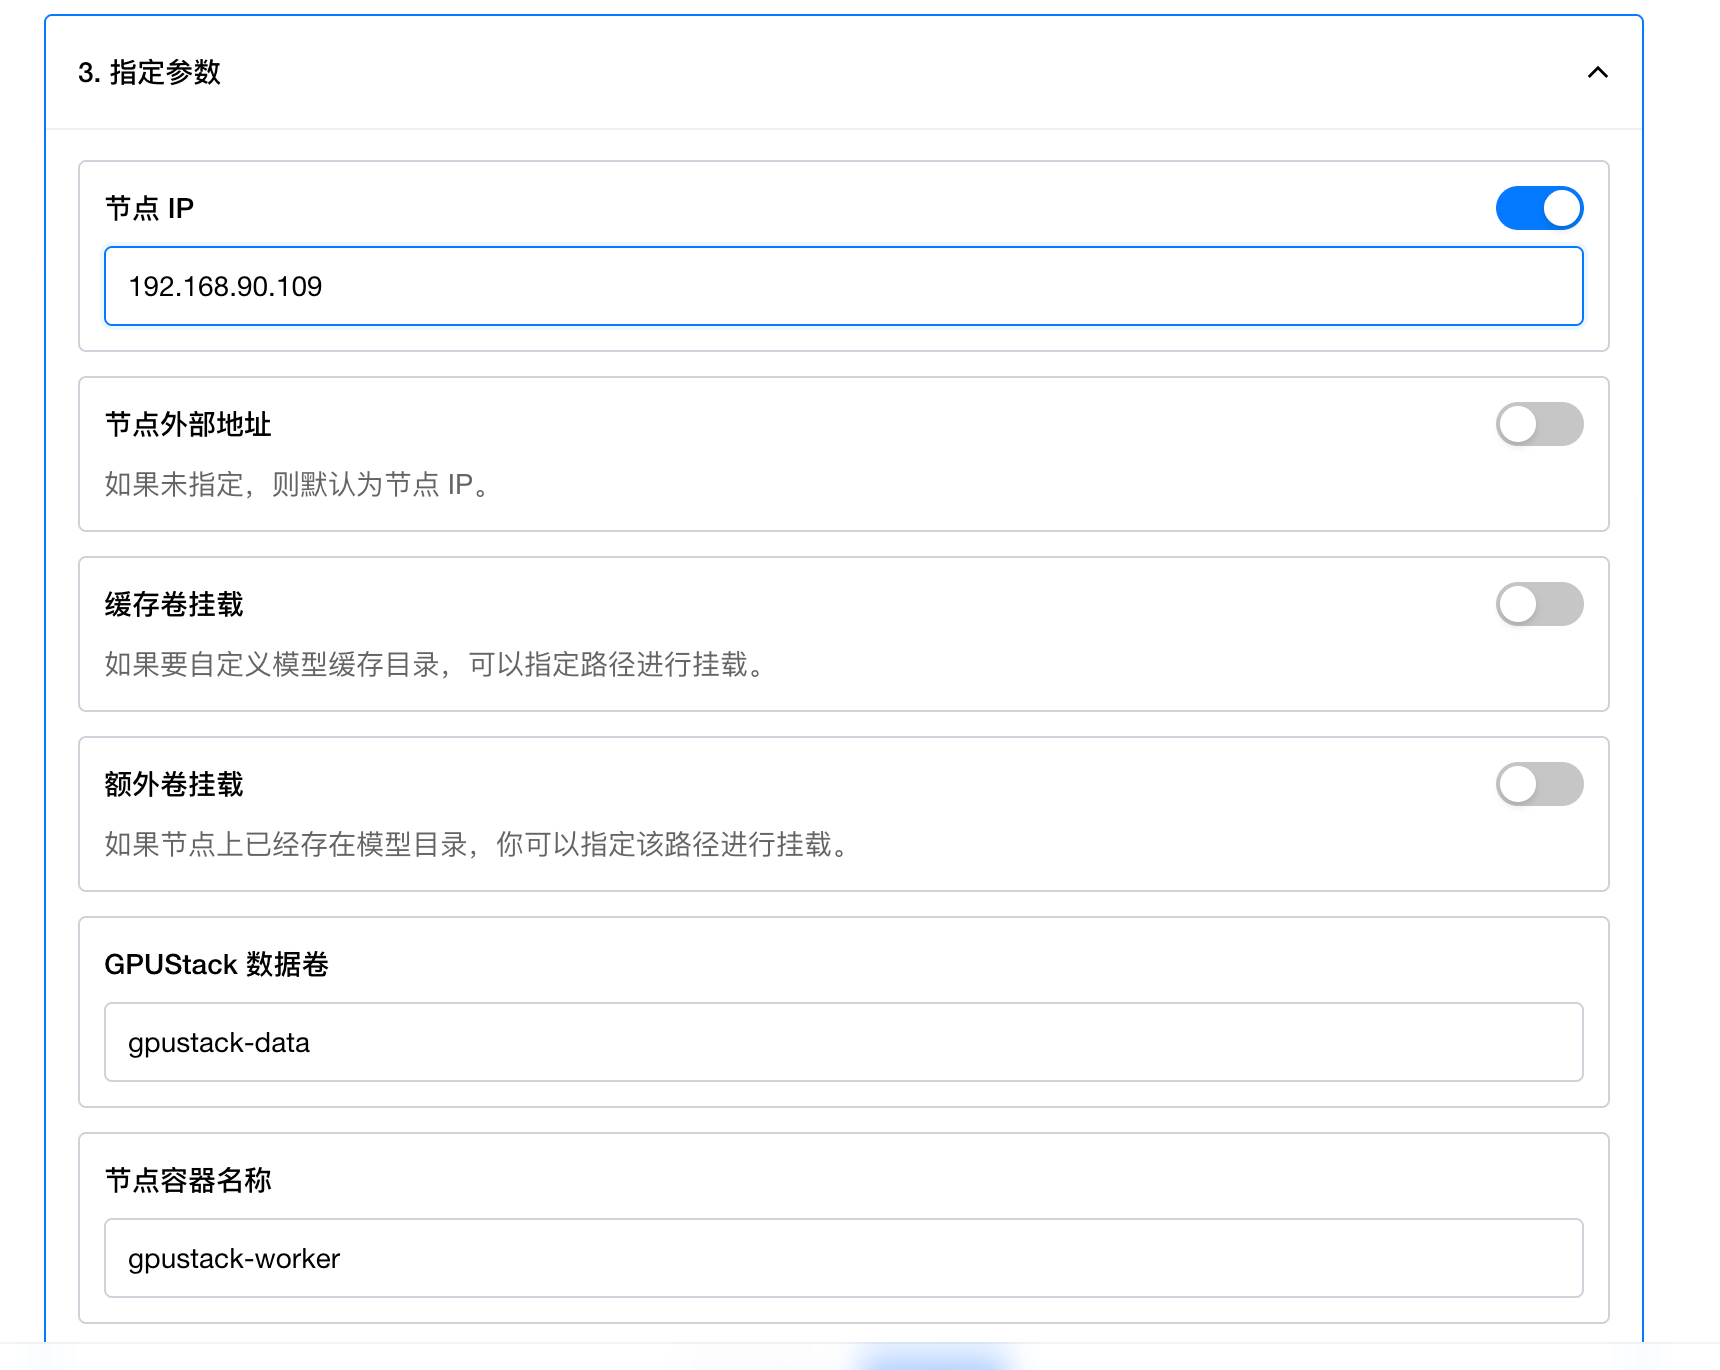Collapse section with the chevron-up icon
1720x1370 pixels.
[x=1597, y=72]
